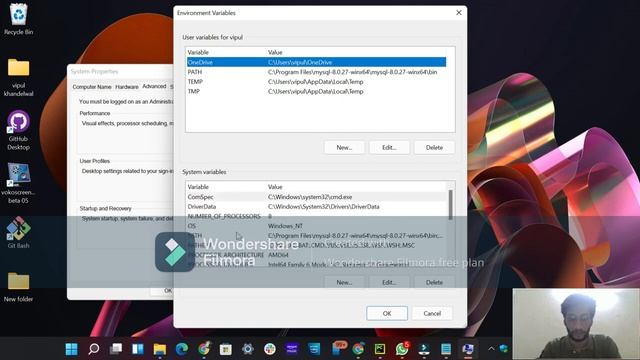Click the mysql bin PATH value in User variables

[x=352, y=72]
